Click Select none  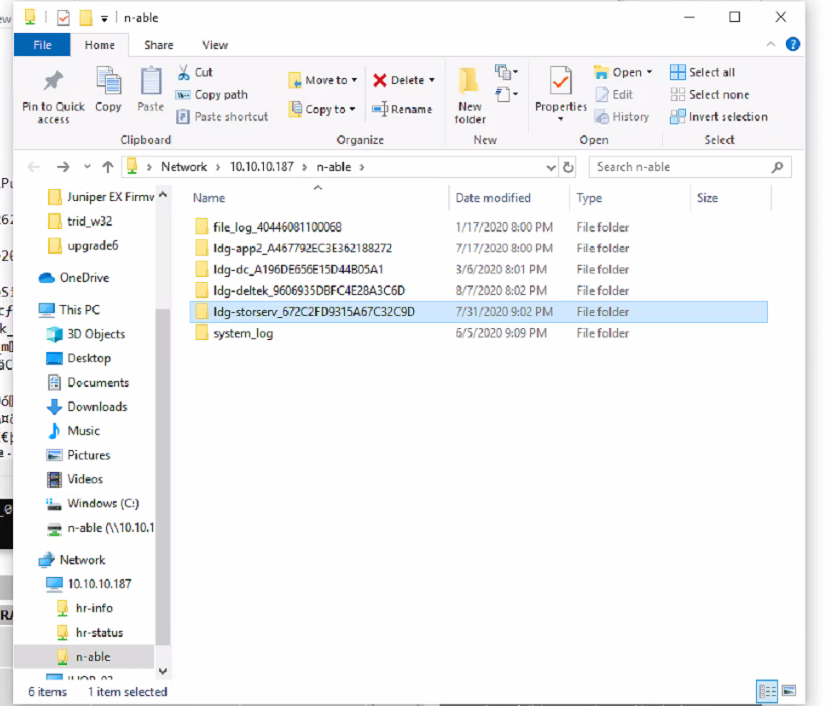tap(710, 95)
